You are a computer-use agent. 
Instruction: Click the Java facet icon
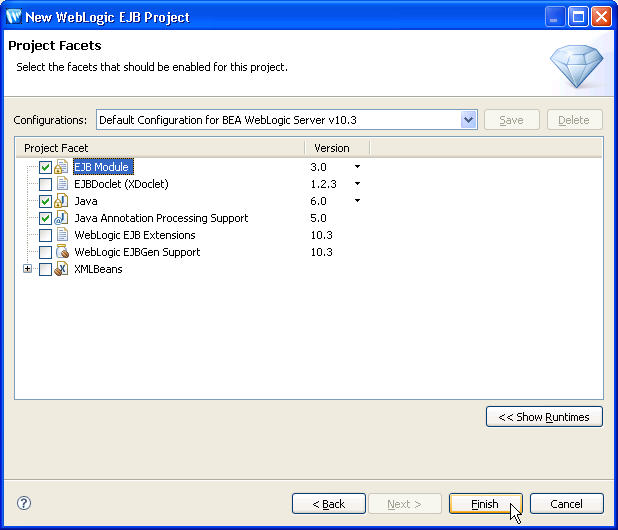[61, 201]
